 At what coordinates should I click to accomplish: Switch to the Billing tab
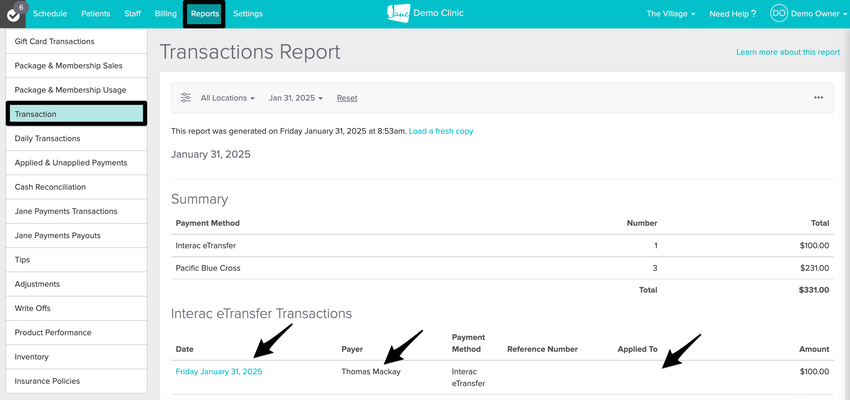pyautogui.click(x=165, y=14)
